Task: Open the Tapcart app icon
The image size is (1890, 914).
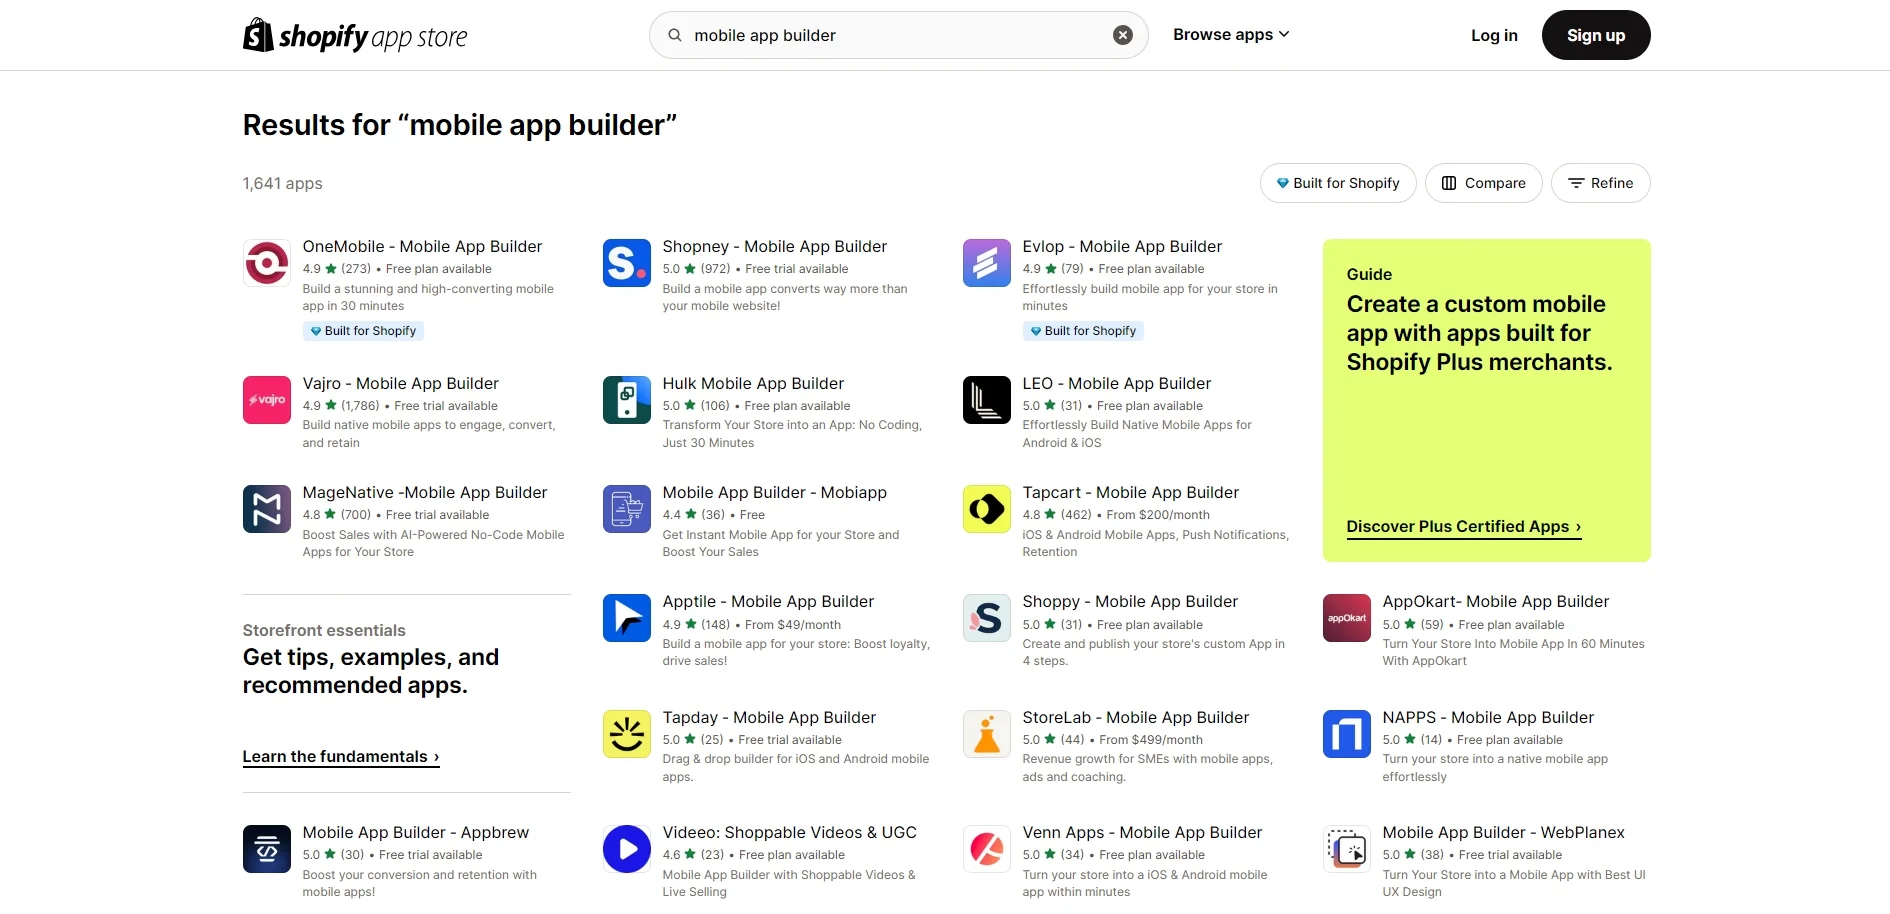Action: tap(987, 509)
